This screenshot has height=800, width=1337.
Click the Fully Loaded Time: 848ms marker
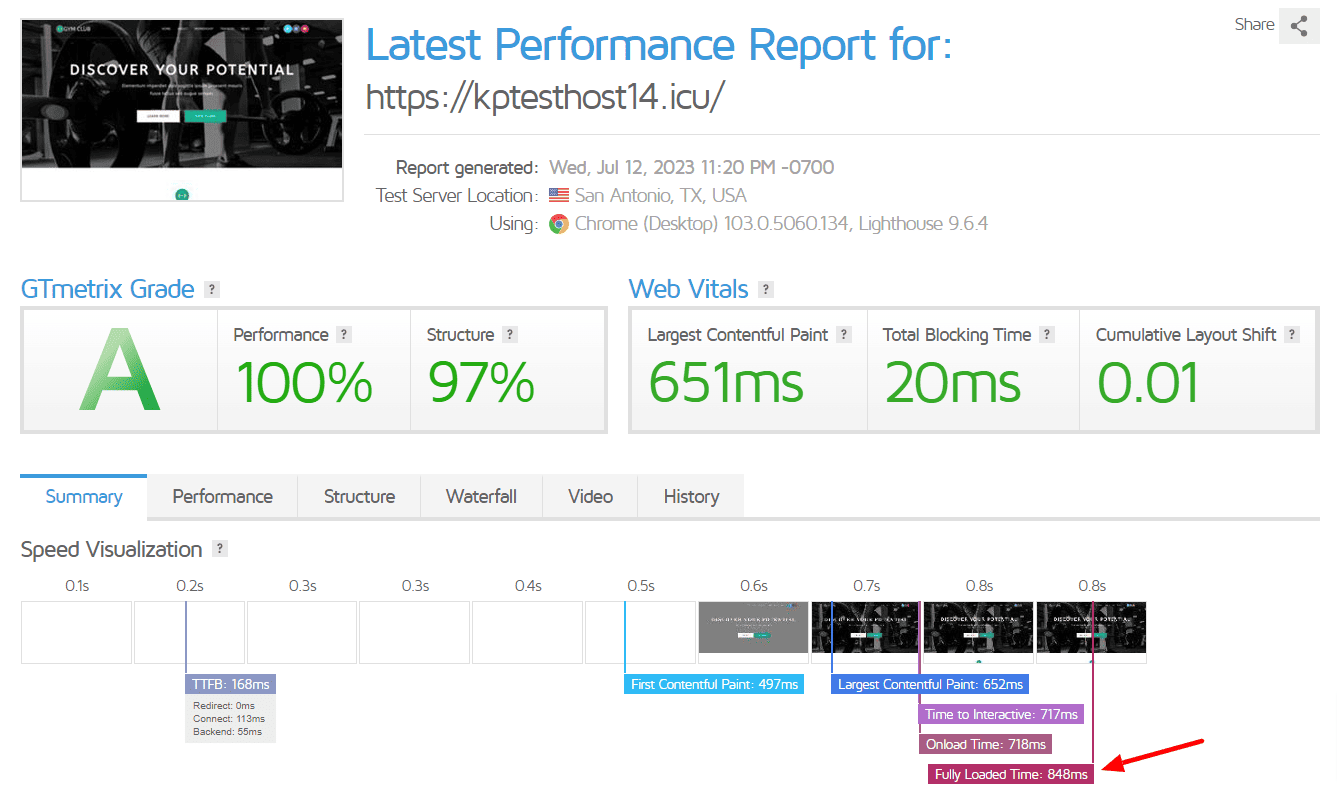tap(1011, 774)
